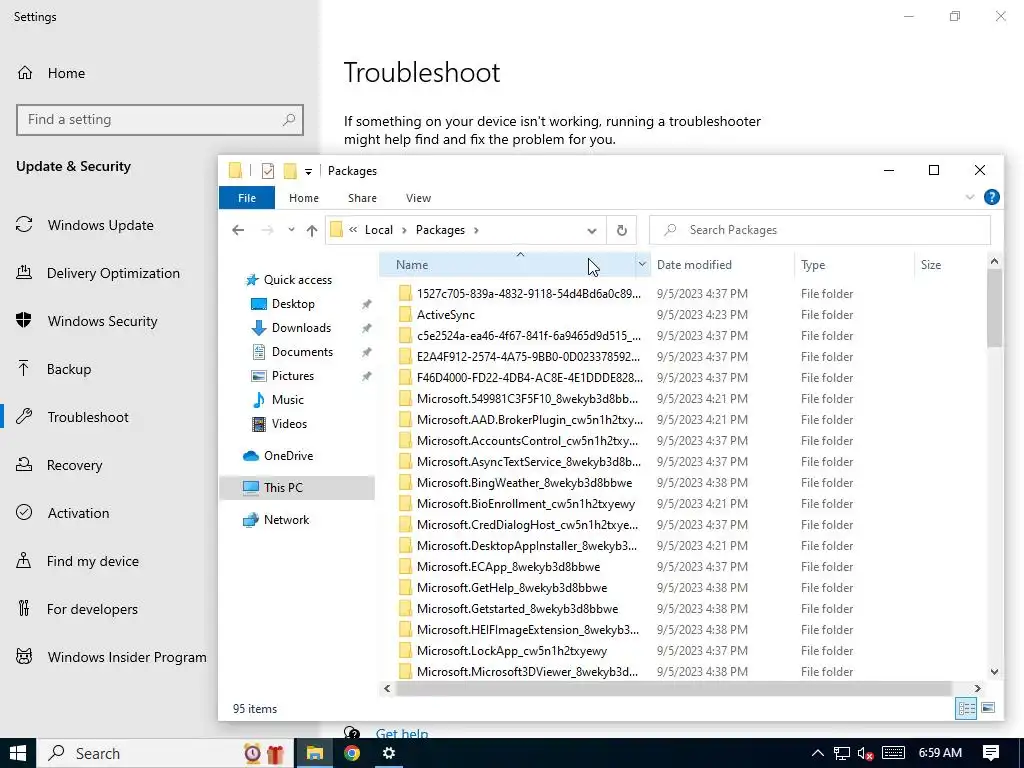Click the Search Packages field
The width and height of the screenshot is (1024, 768).
click(x=820, y=230)
